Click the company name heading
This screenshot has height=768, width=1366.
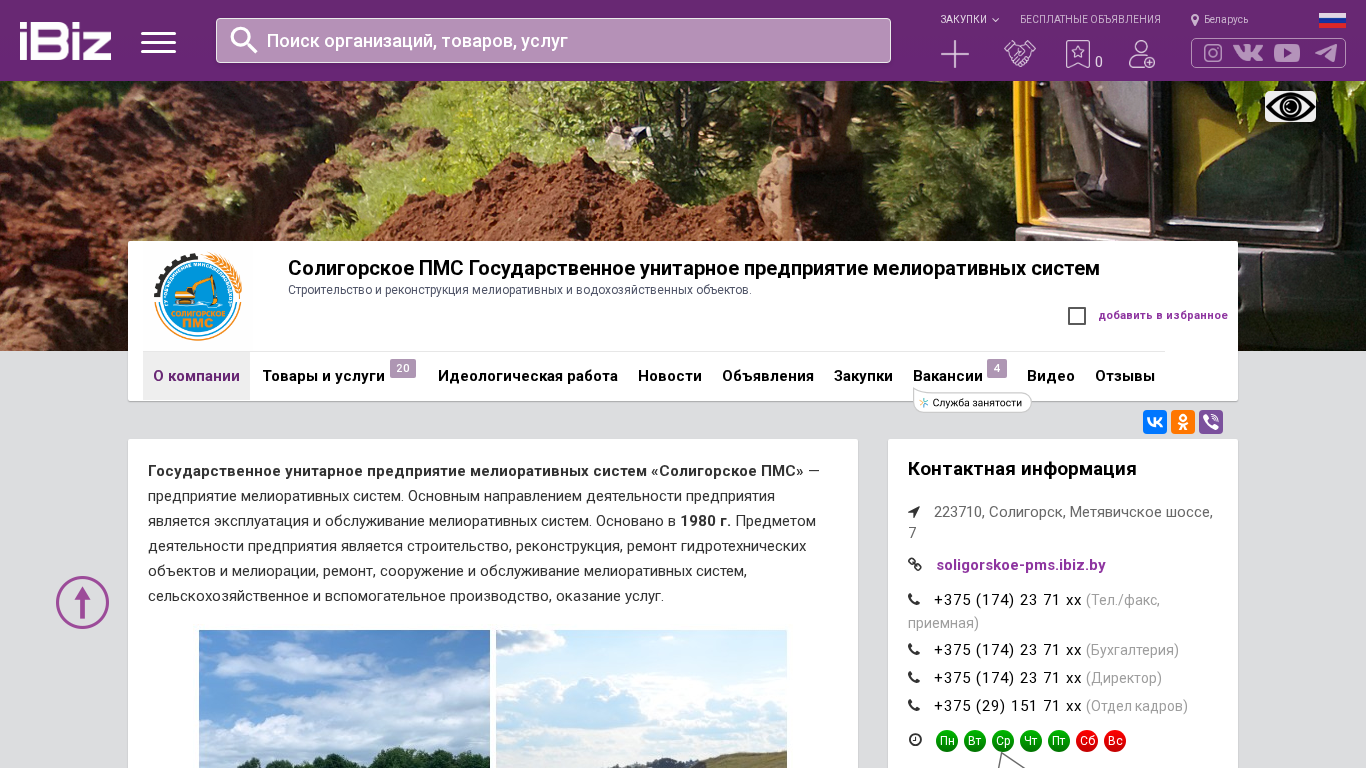694,268
